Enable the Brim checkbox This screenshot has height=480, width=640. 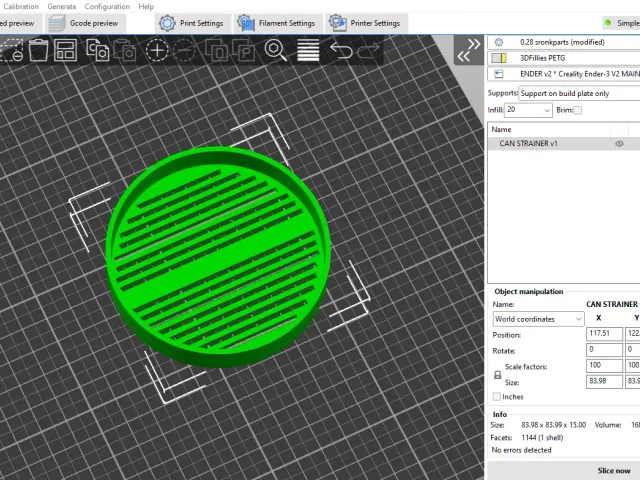[x=578, y=110]
